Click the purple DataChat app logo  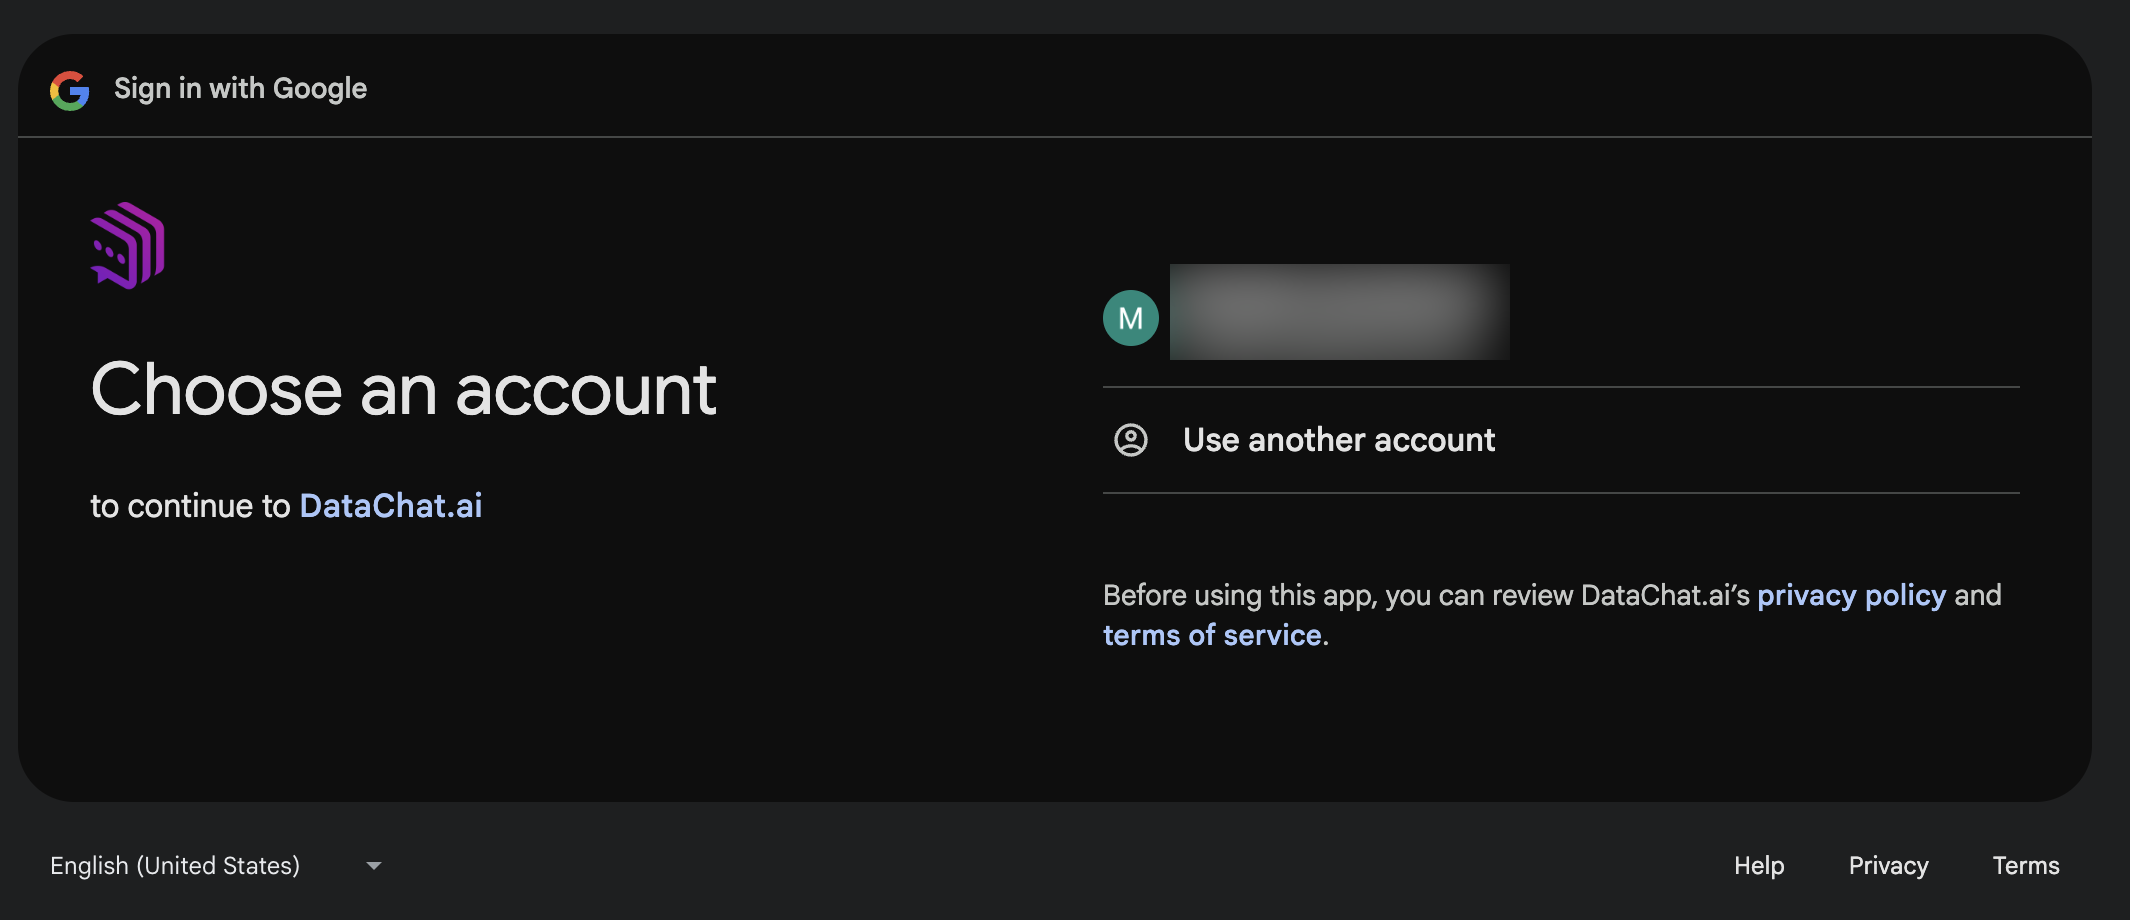[x=128, y=246]
